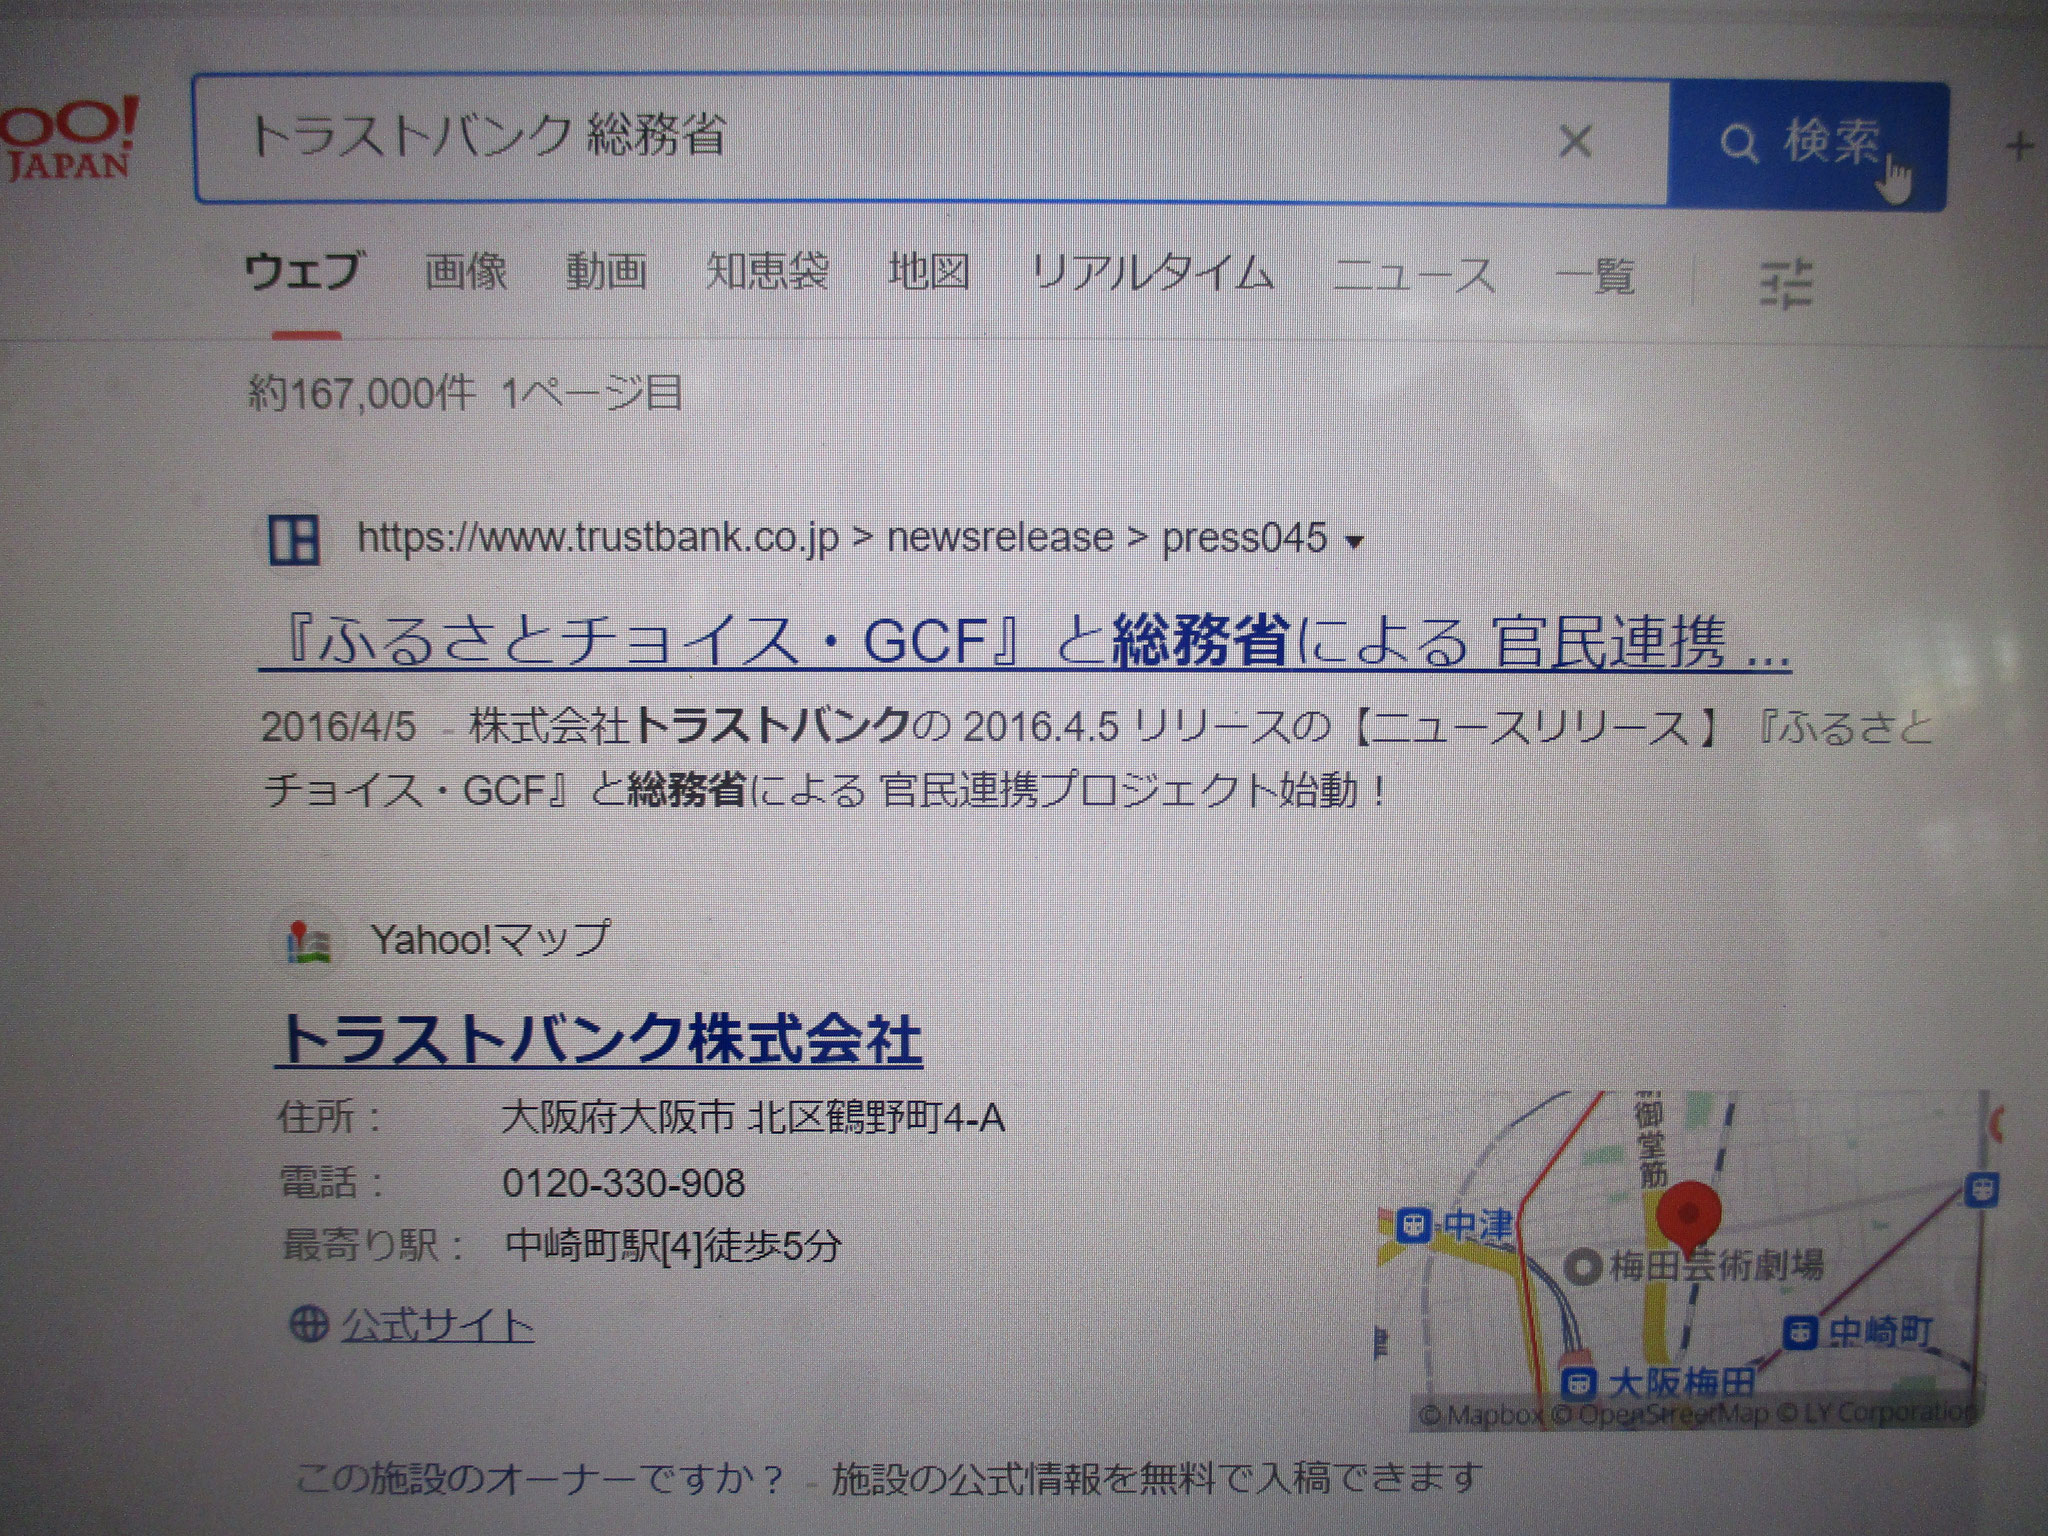Viewport: 2048px width, 1536px height.
Task: Click the address 大阪府大阪市 北区鶴野町4-A
Action: pos(753,1117)
